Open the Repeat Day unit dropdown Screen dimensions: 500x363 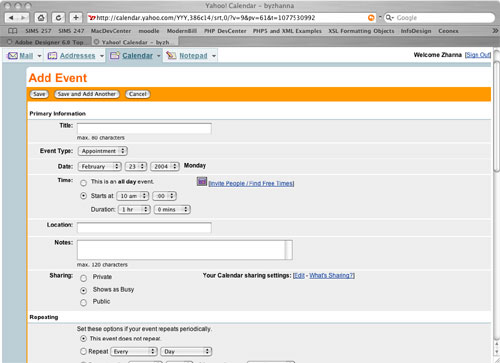186,351
